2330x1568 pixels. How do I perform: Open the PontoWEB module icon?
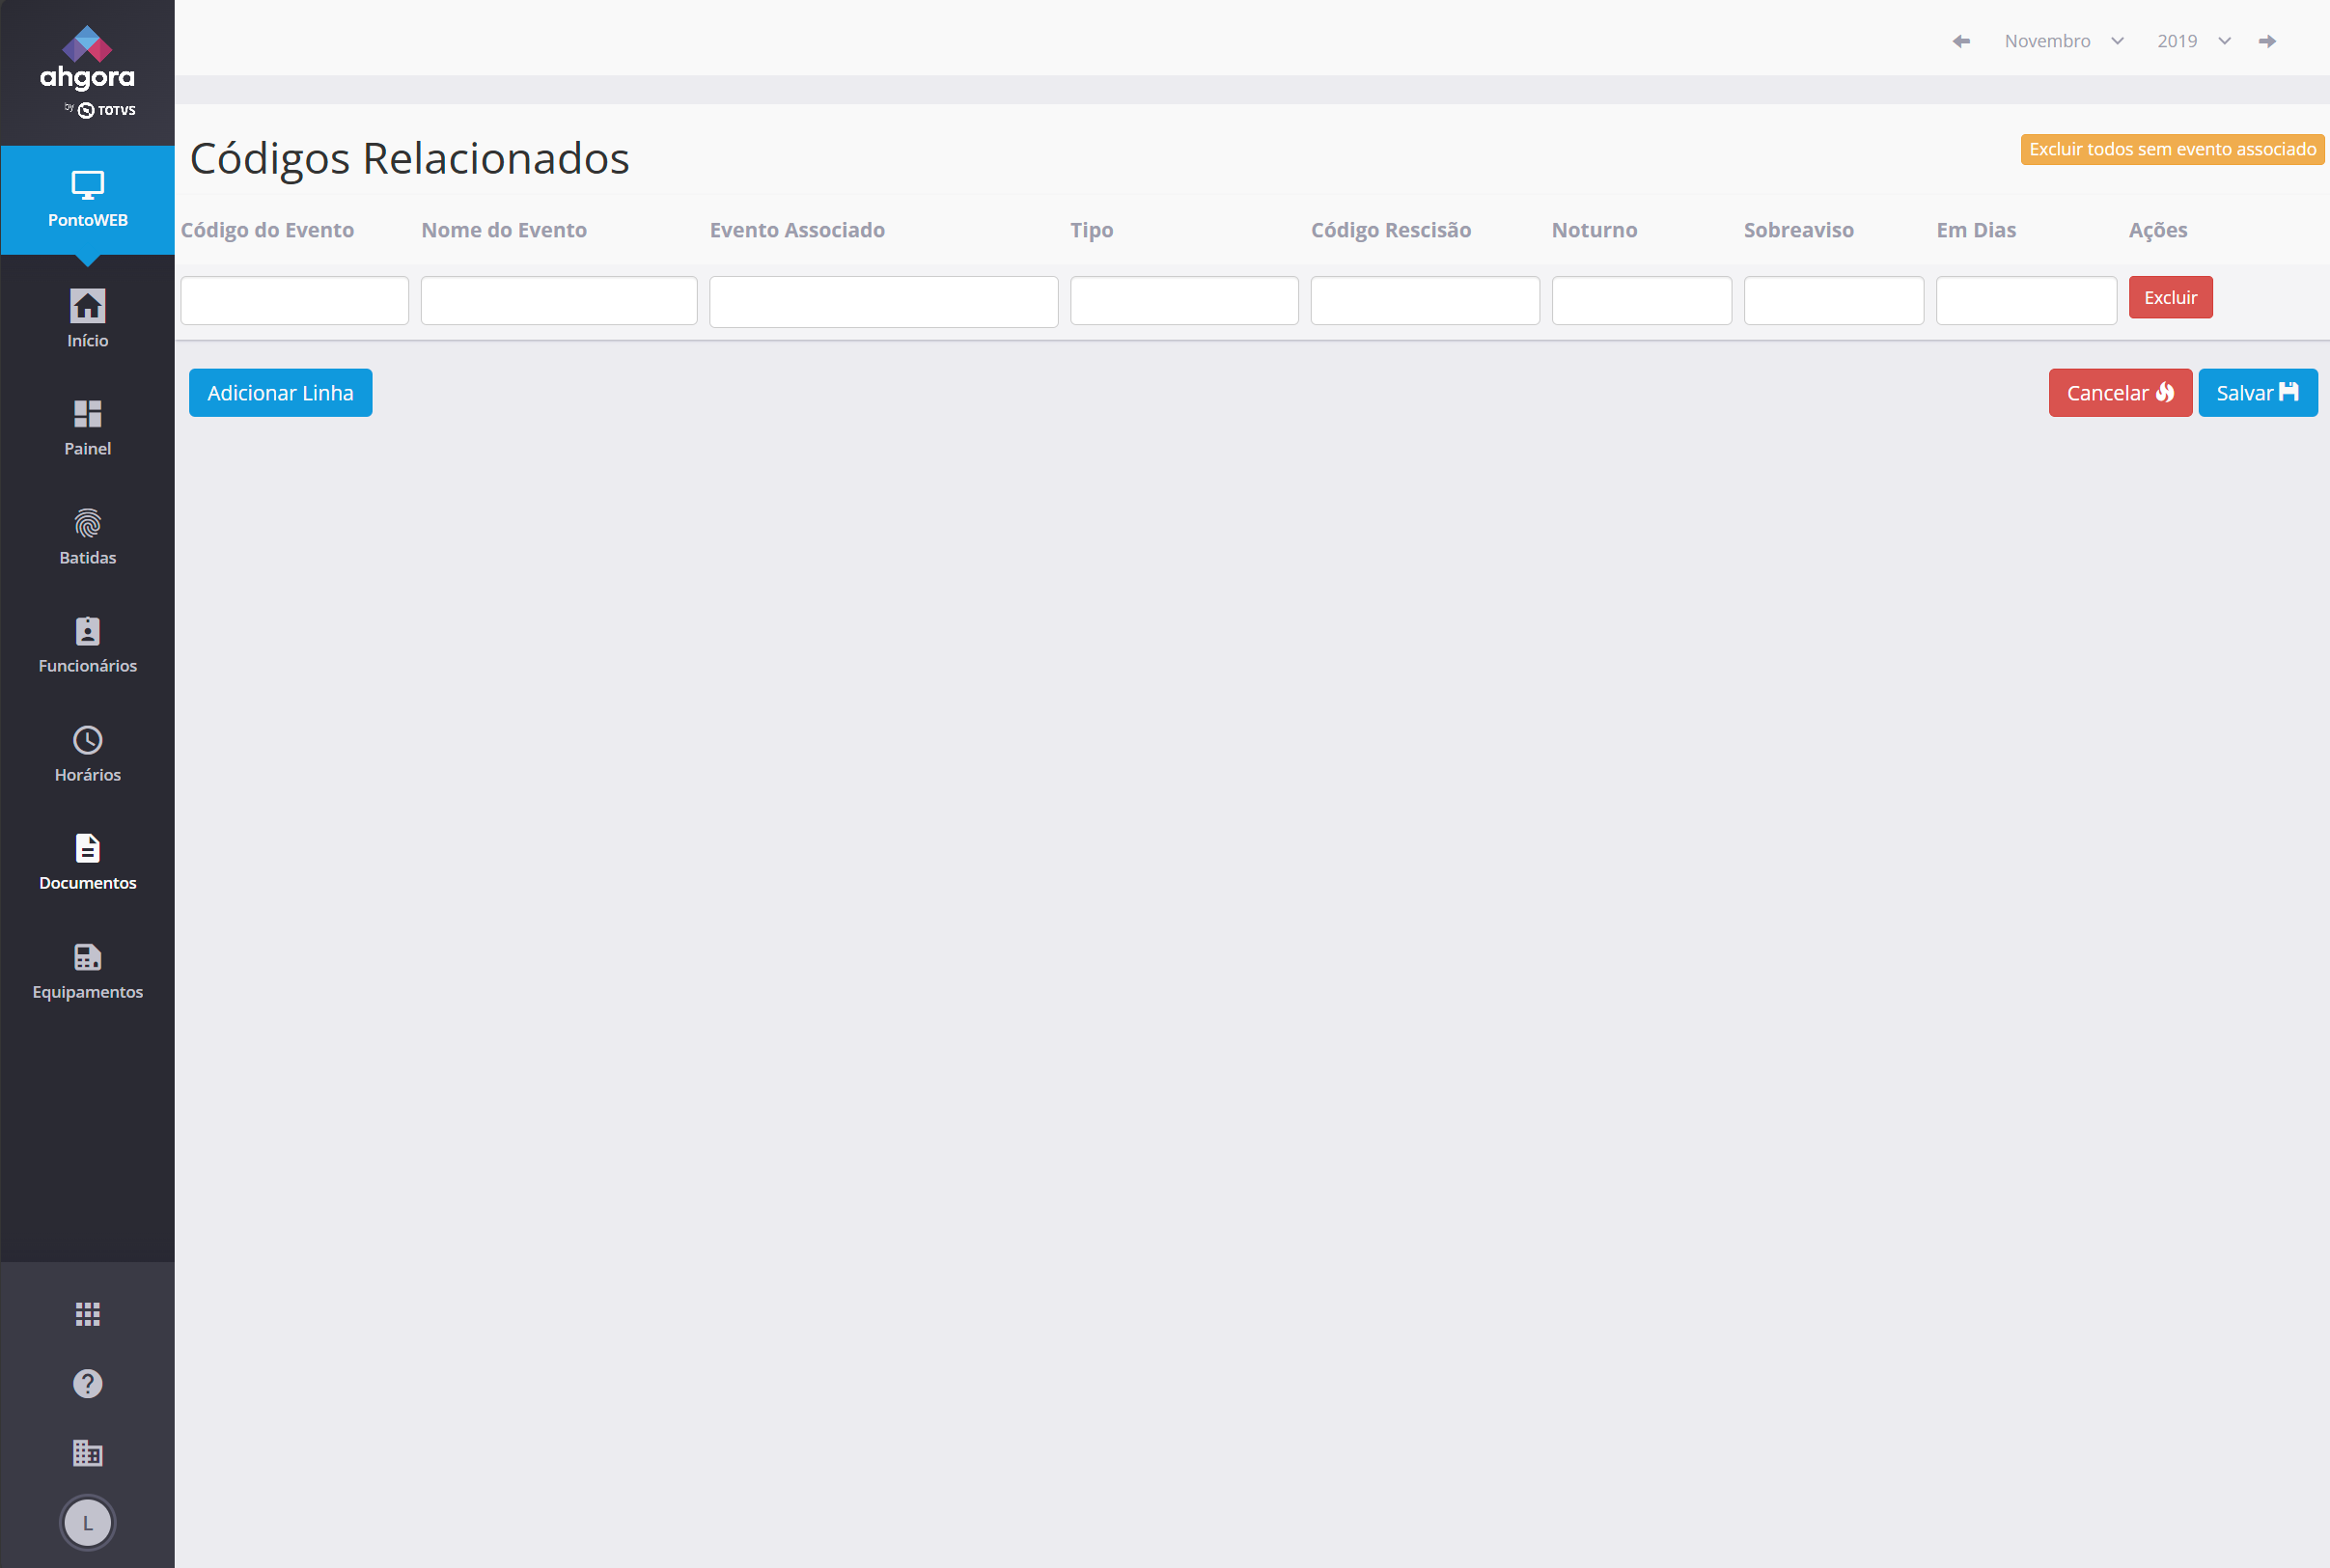click(87, 186)
